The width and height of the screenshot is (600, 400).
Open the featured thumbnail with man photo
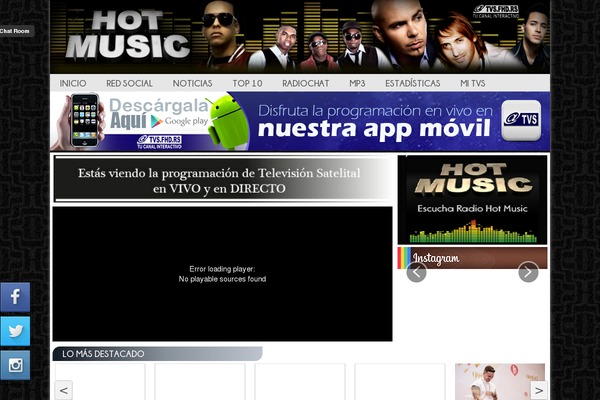[x=500, y=382]
